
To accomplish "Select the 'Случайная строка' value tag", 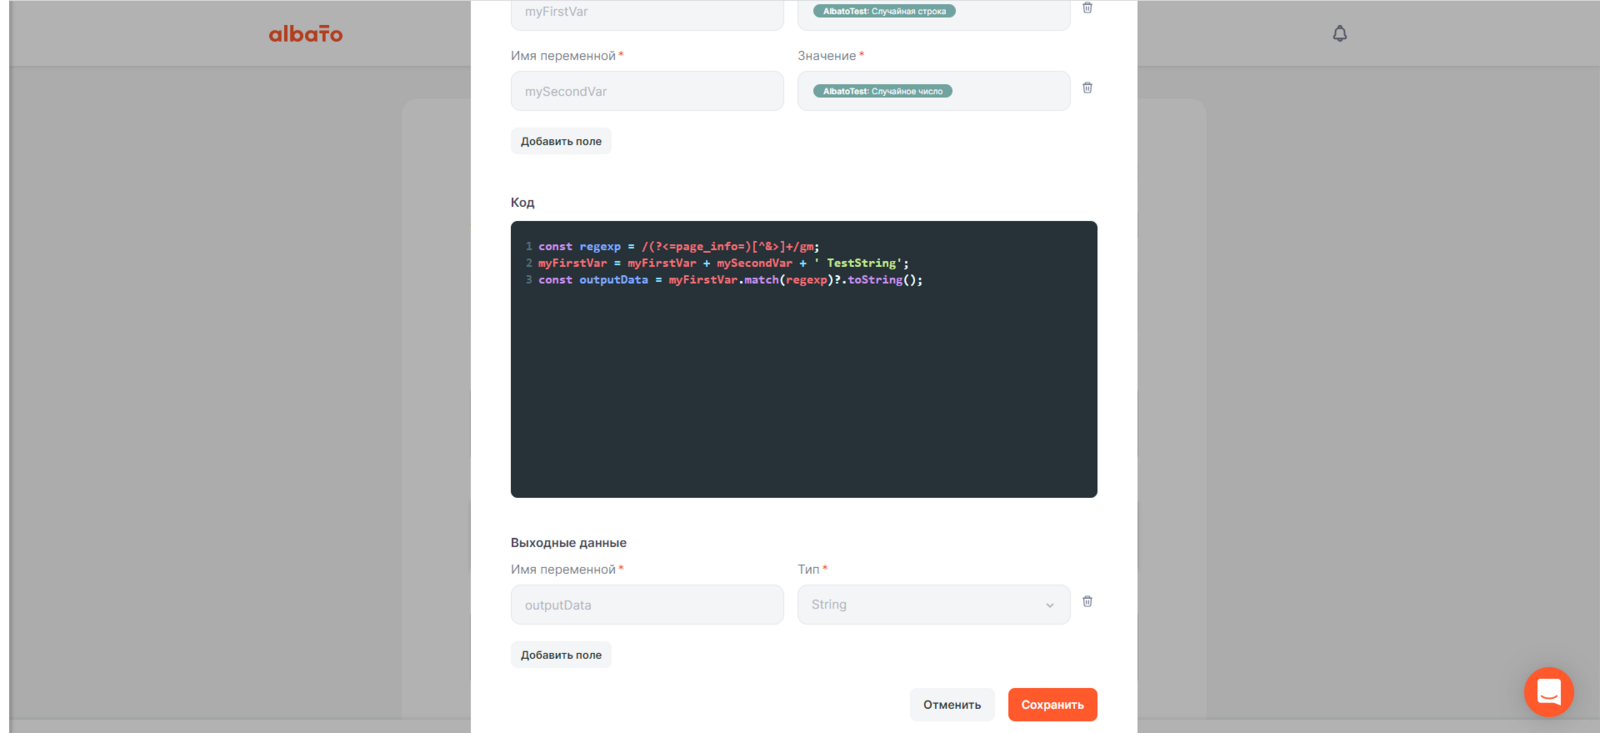I will [x=884, y=12].
